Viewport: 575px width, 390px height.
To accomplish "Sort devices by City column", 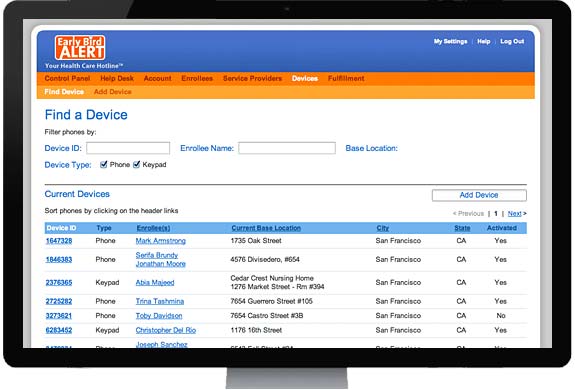I will click(382, 228).
